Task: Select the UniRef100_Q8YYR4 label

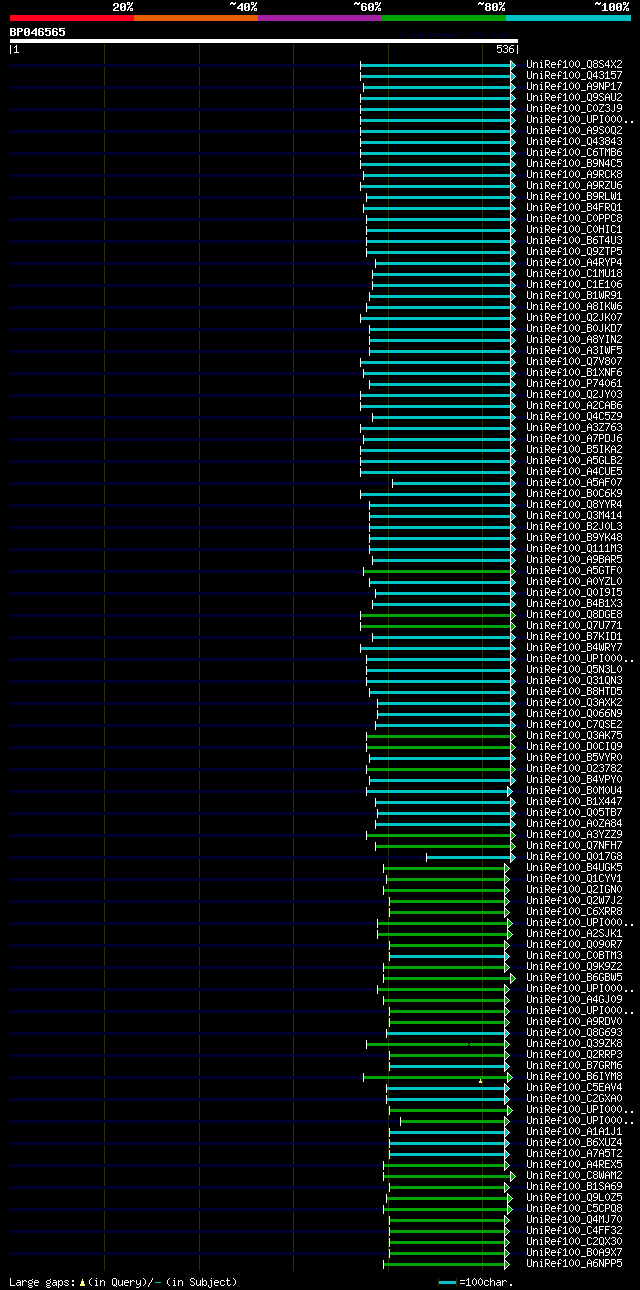Action: coord(574,504)
